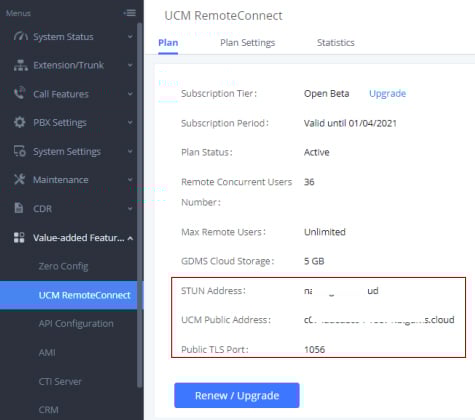Image resolution: width=475 pixels, height=420 pixels.
Task: Switch to the Plan Settings tab
Action: click(248, 43)
